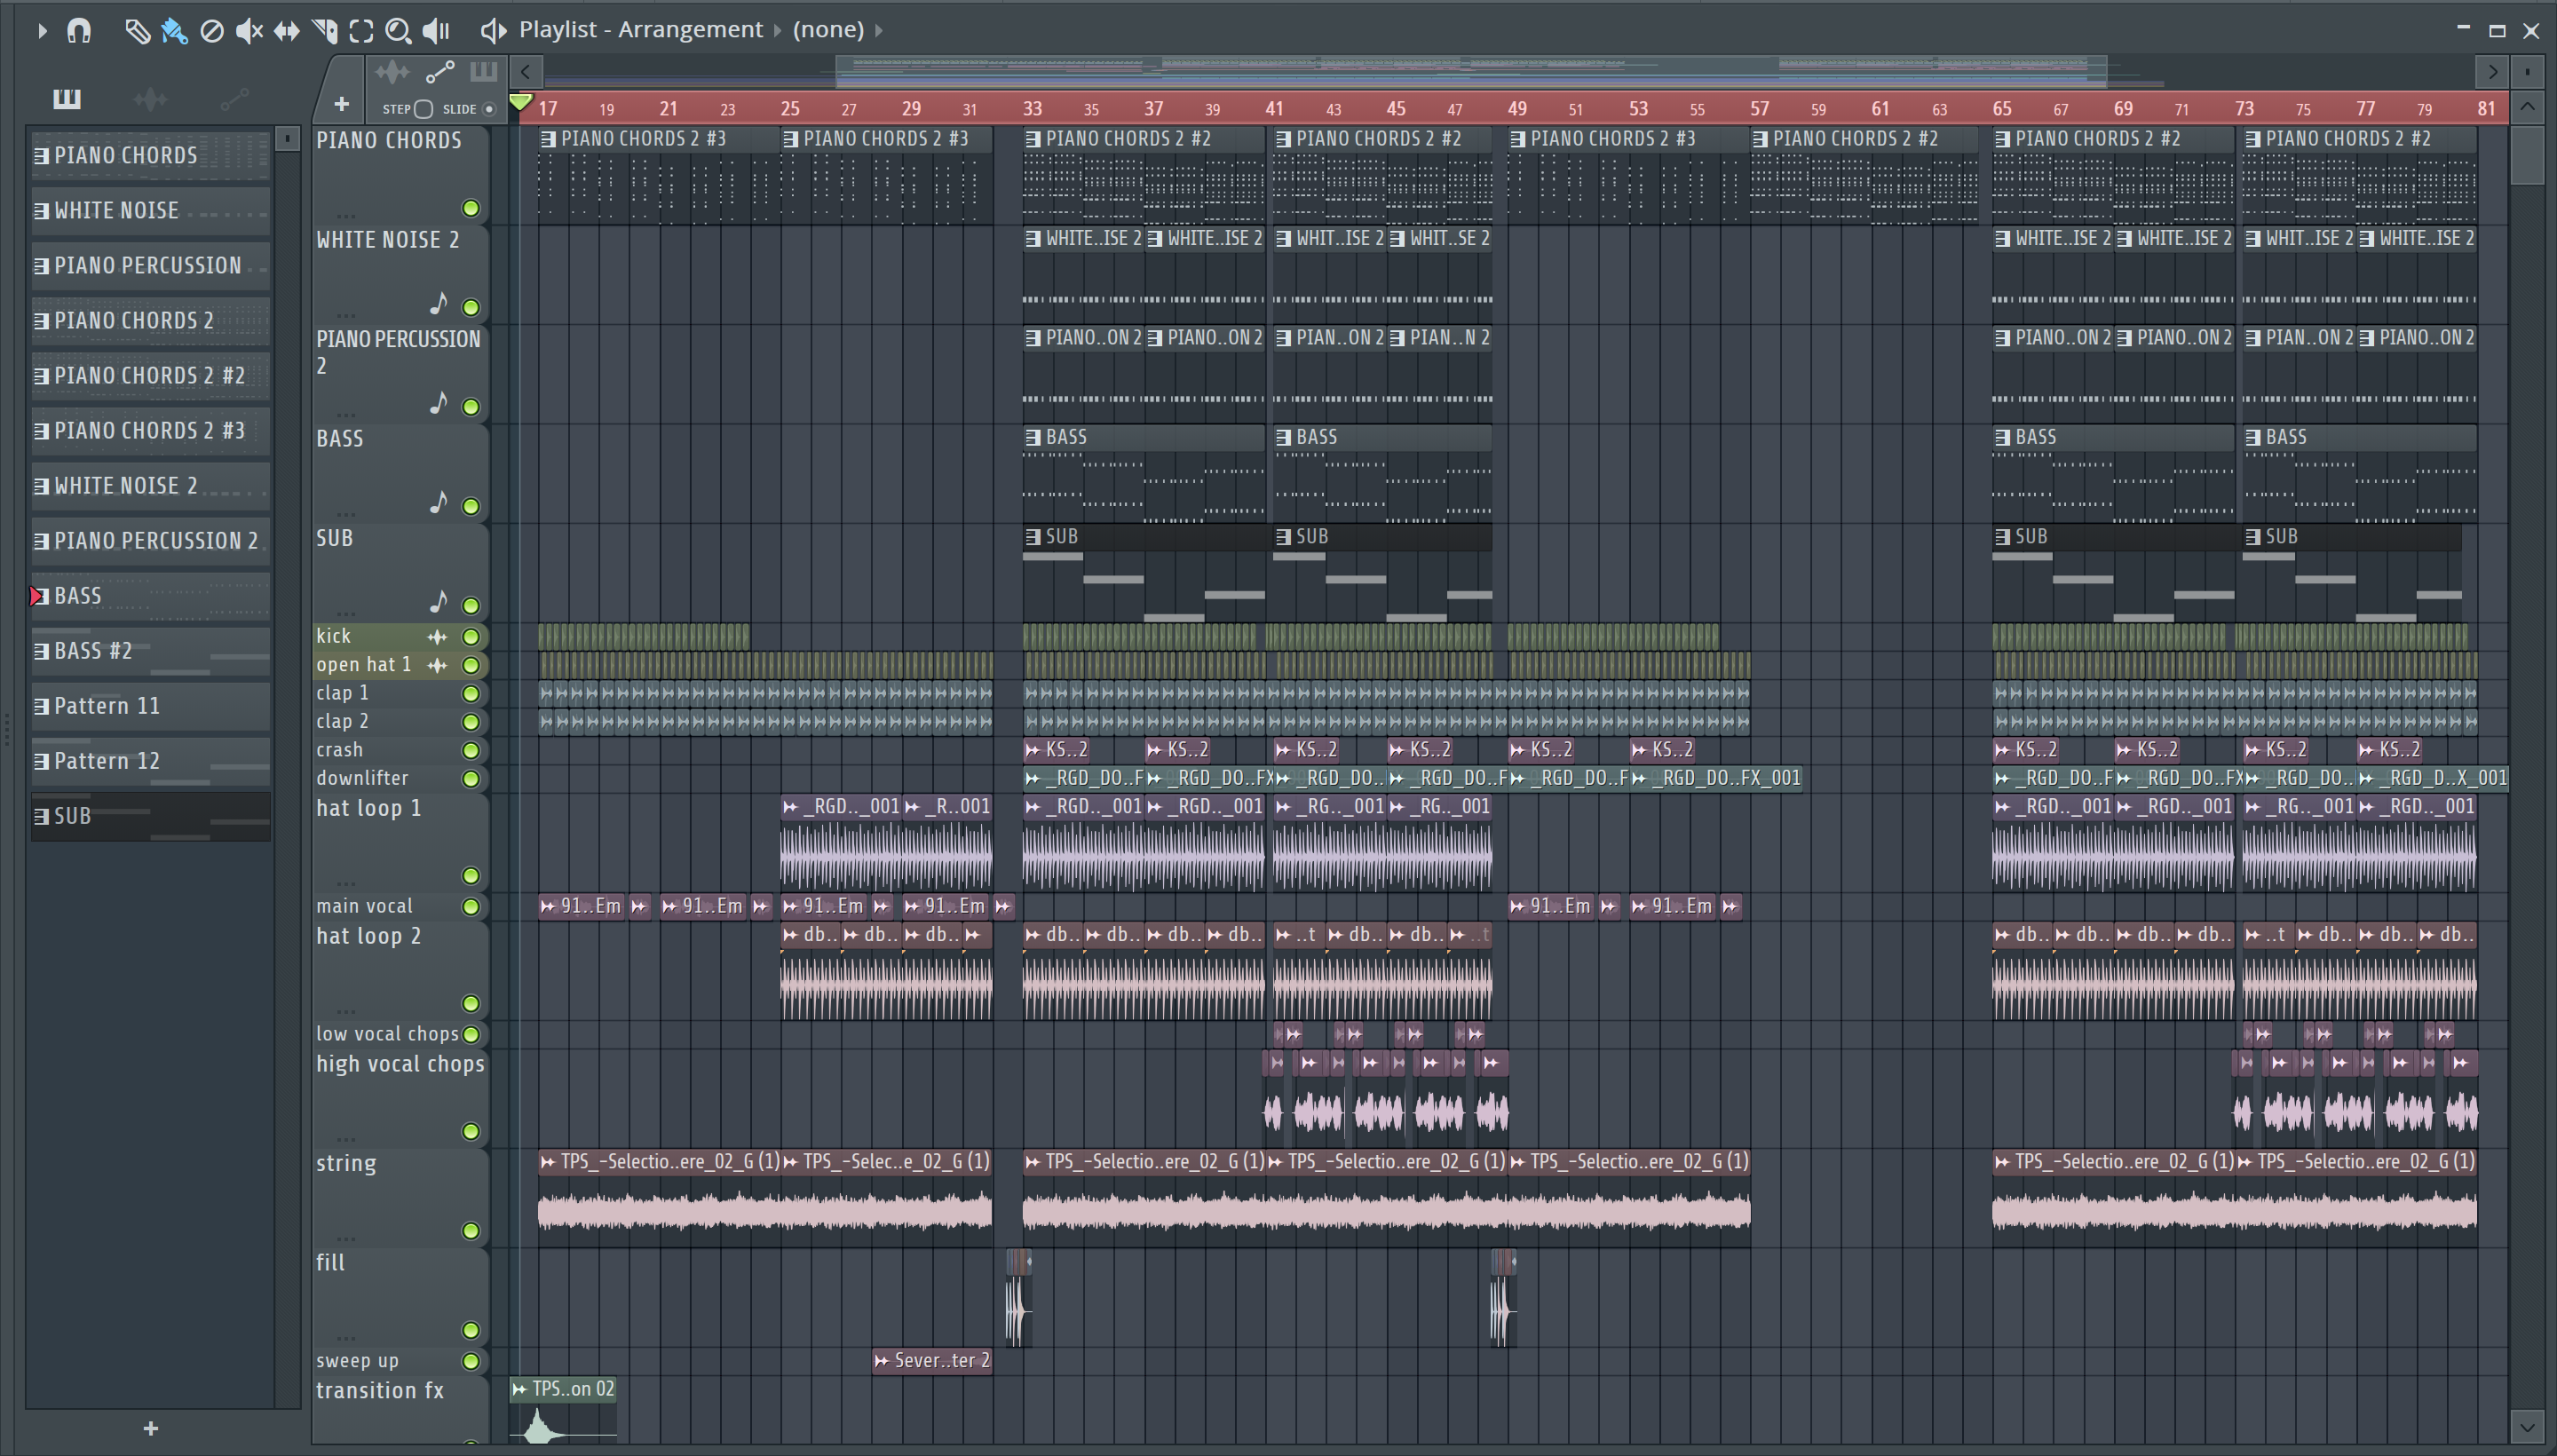Mute the main vocal track
Viewport: 2557px width, 1456px height.
tap(470, 906)
